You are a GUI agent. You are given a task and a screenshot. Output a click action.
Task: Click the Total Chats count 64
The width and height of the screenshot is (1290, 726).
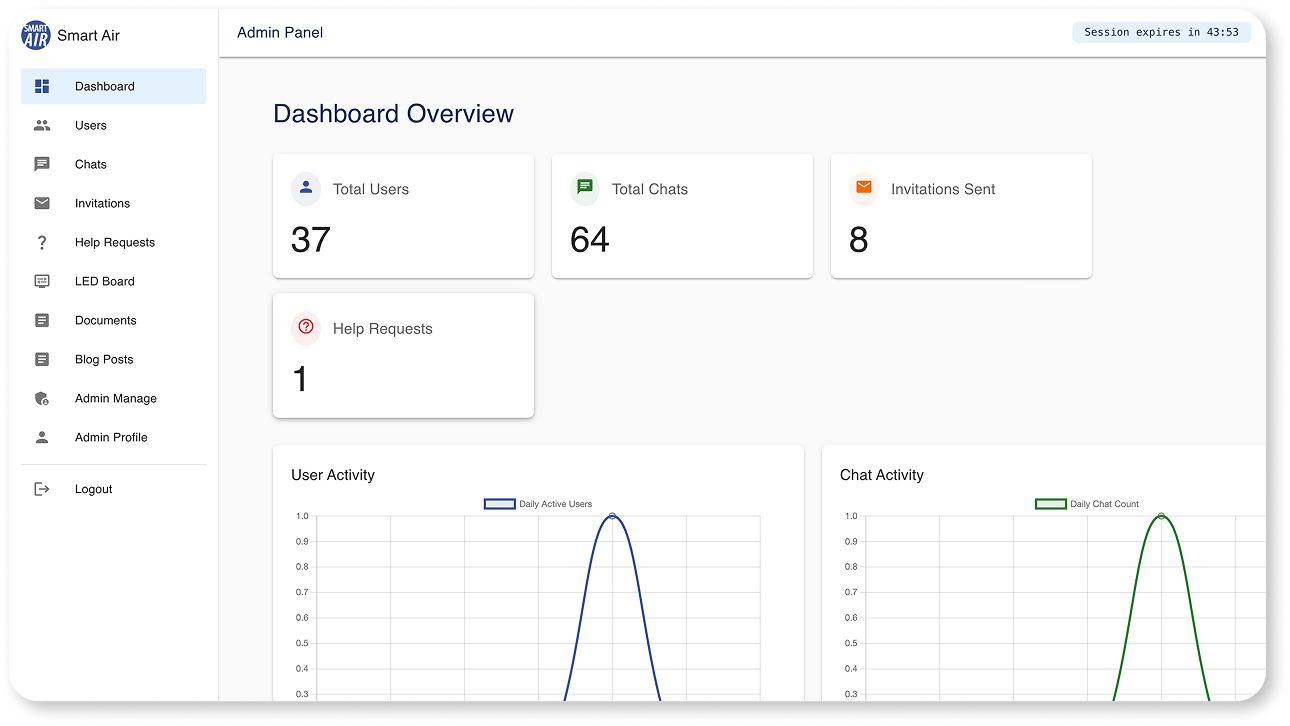pos(590,240)
